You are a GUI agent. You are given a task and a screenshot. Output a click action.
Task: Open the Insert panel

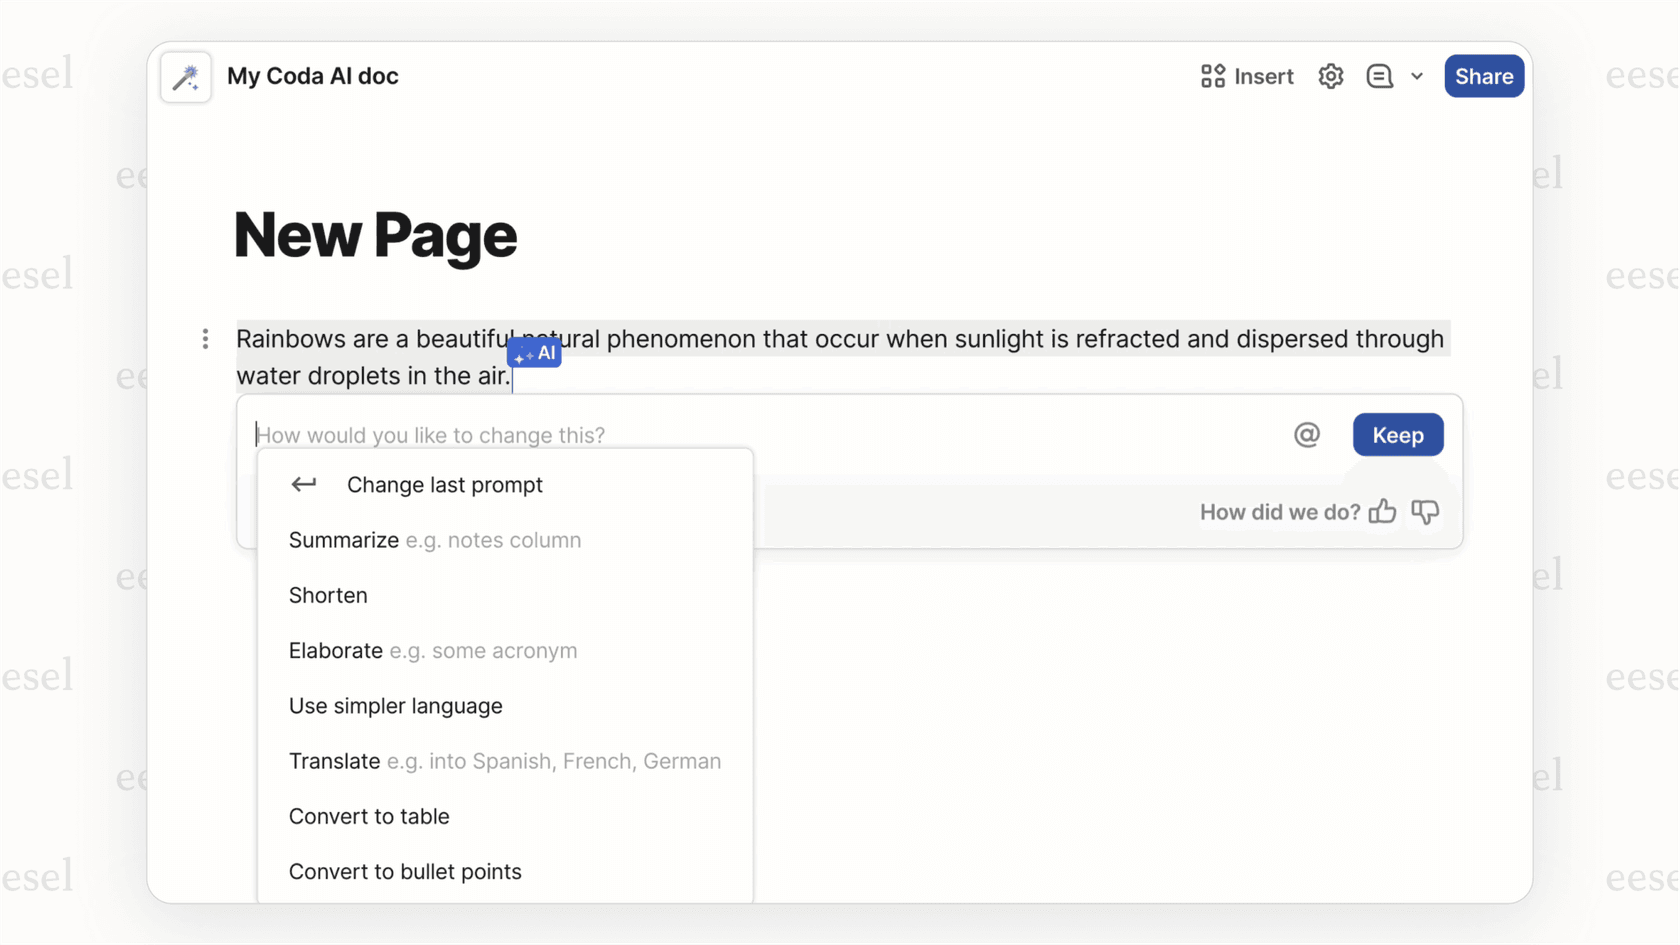click(1246, 76)
